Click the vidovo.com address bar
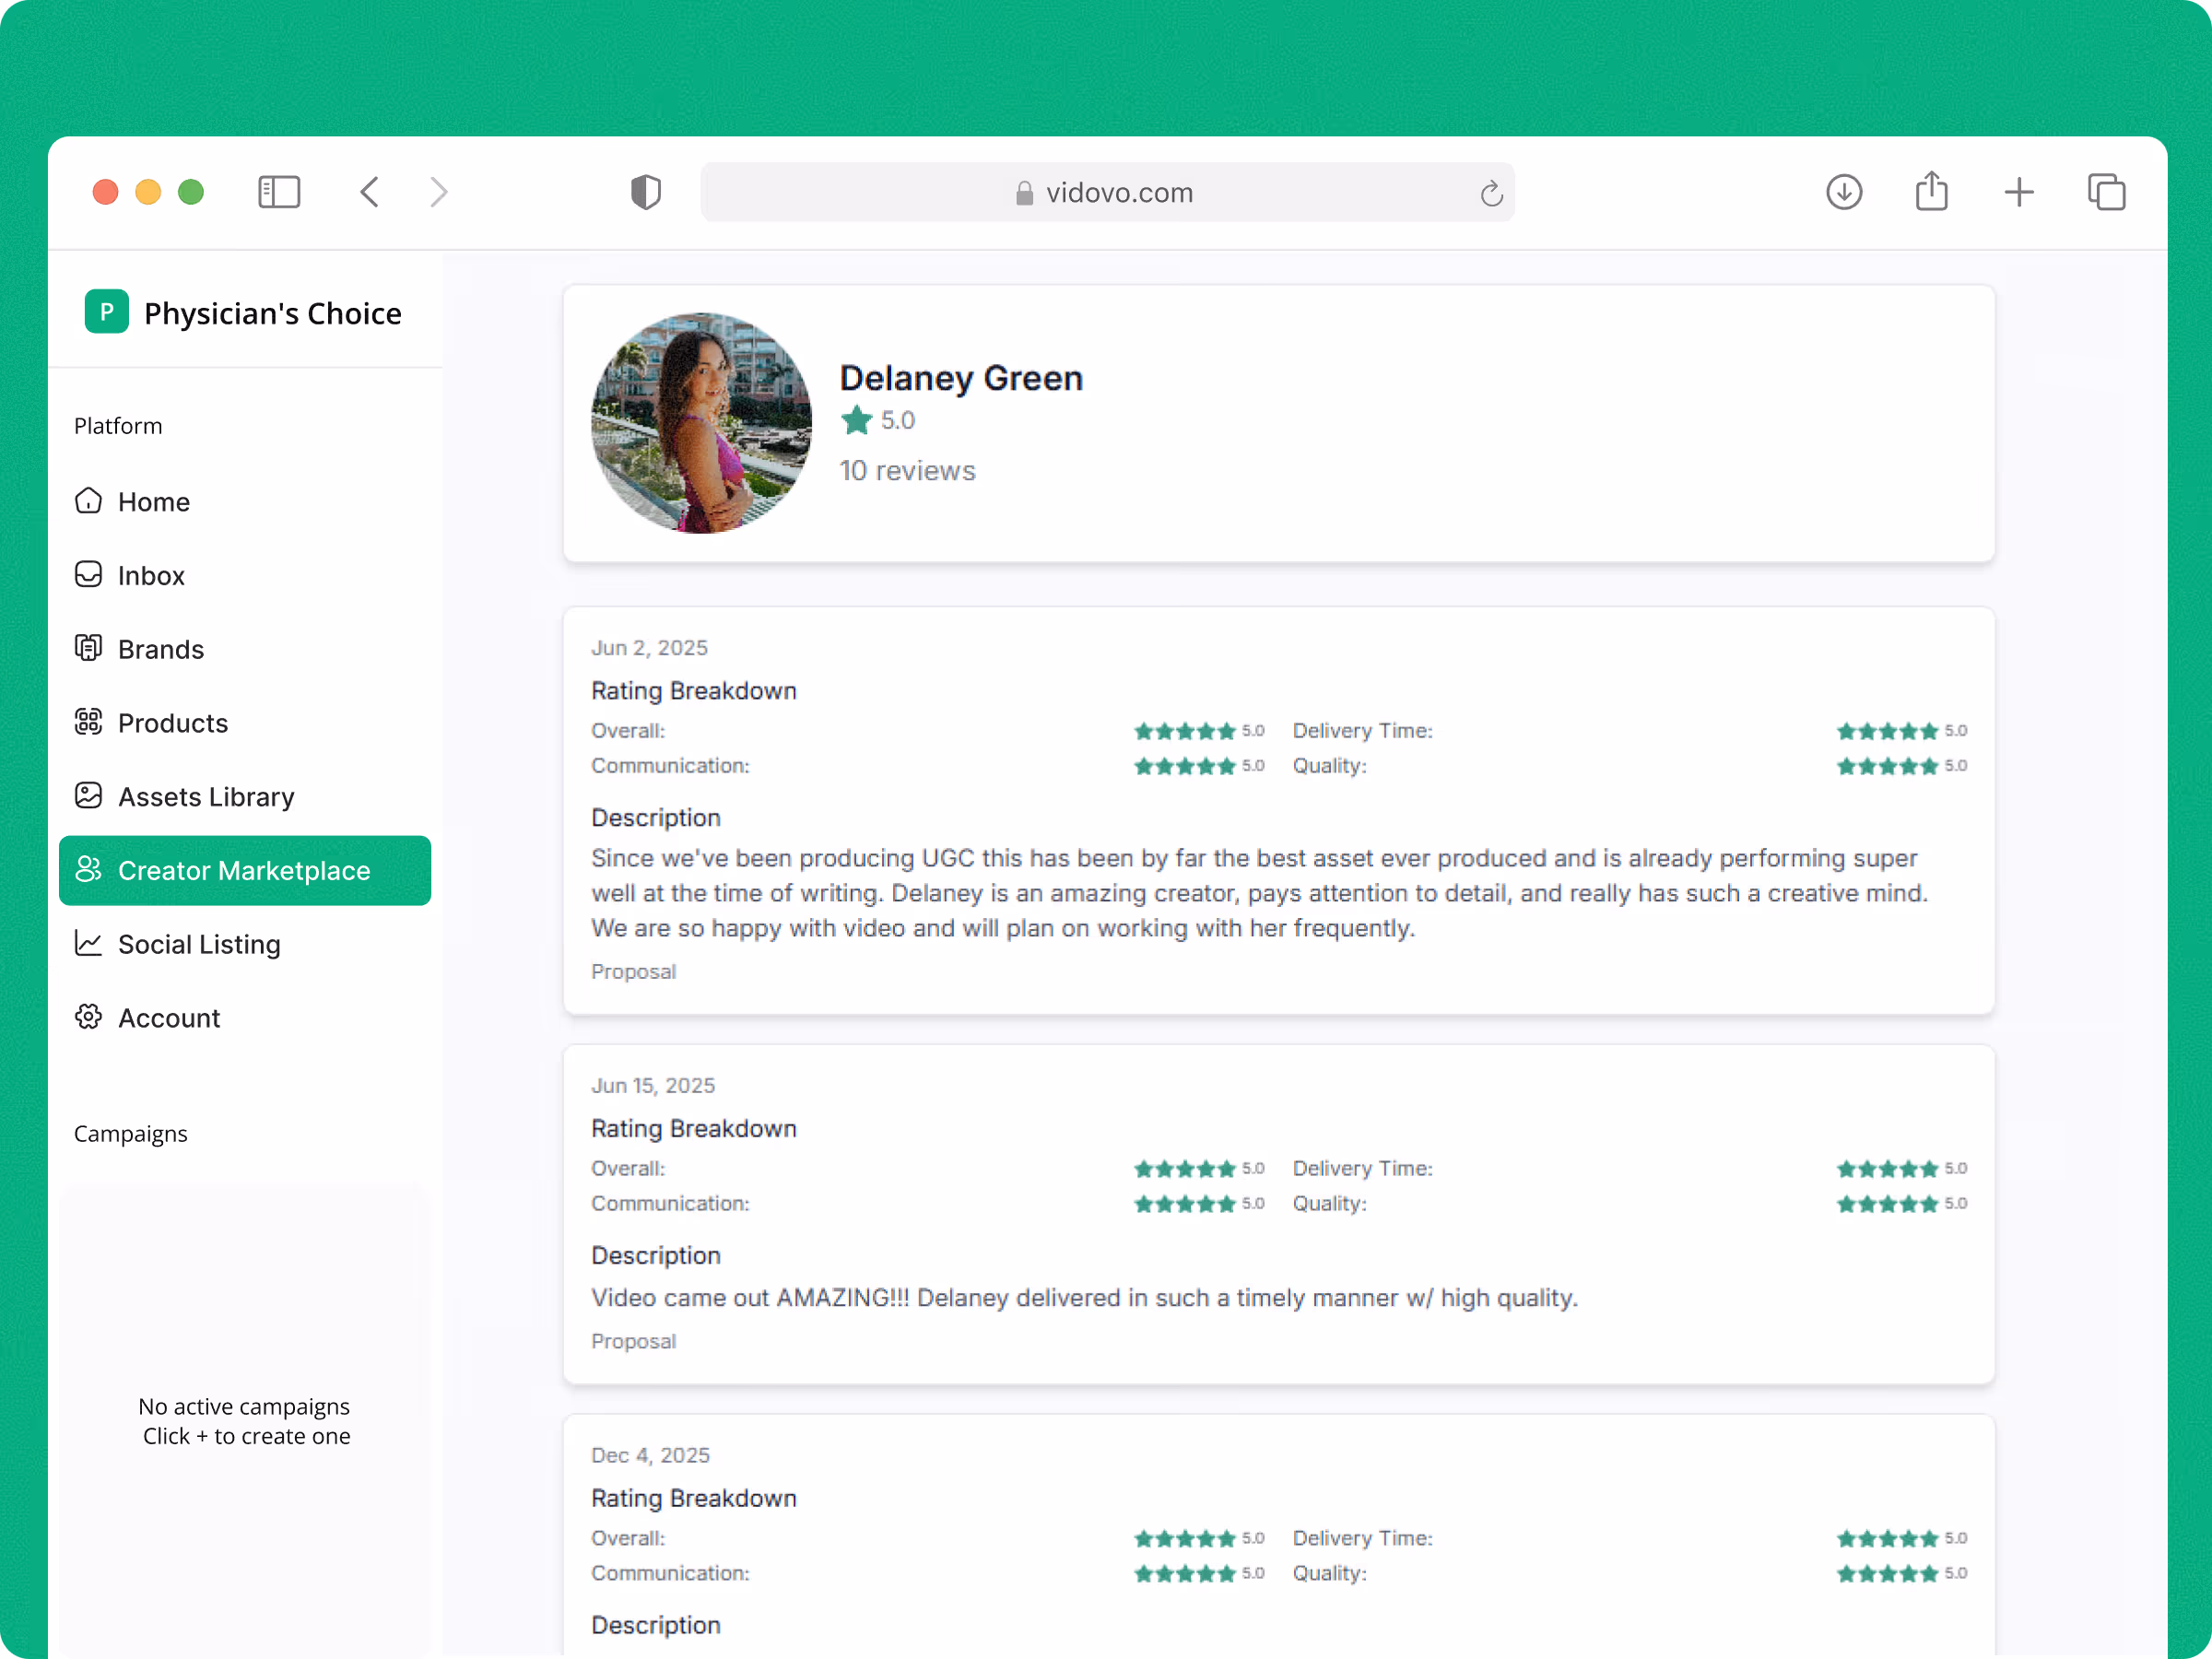This screenshot has height=1659, width=2212. [1107, 192]
